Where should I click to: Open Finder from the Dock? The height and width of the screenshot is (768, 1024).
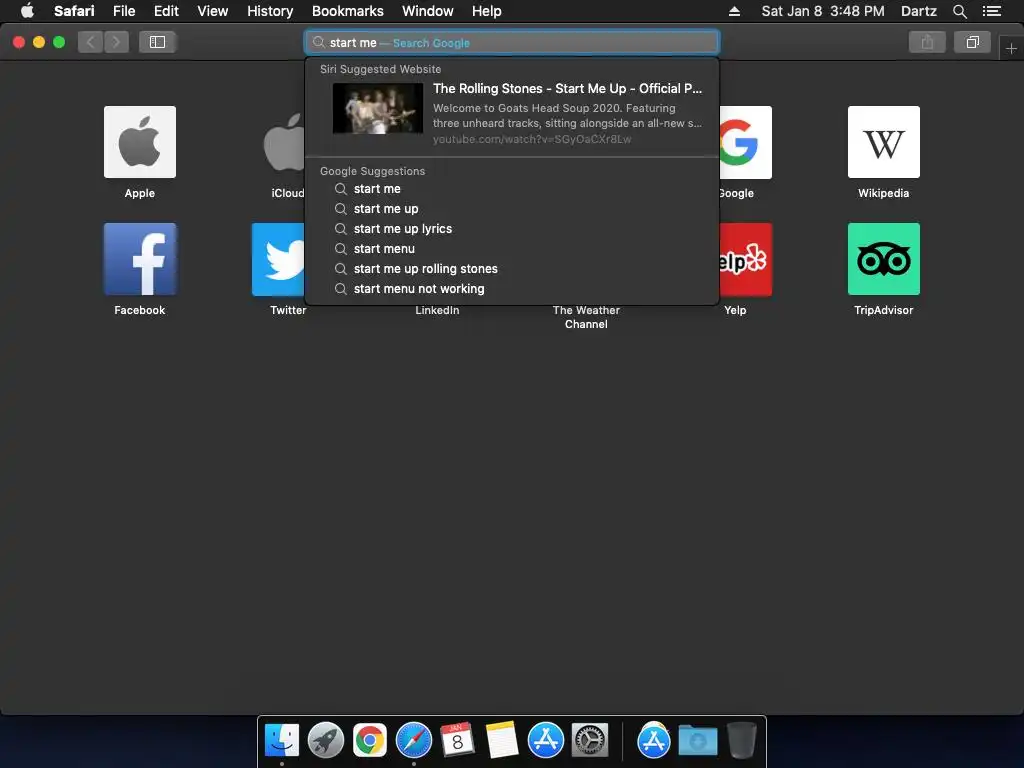point(281,740)
